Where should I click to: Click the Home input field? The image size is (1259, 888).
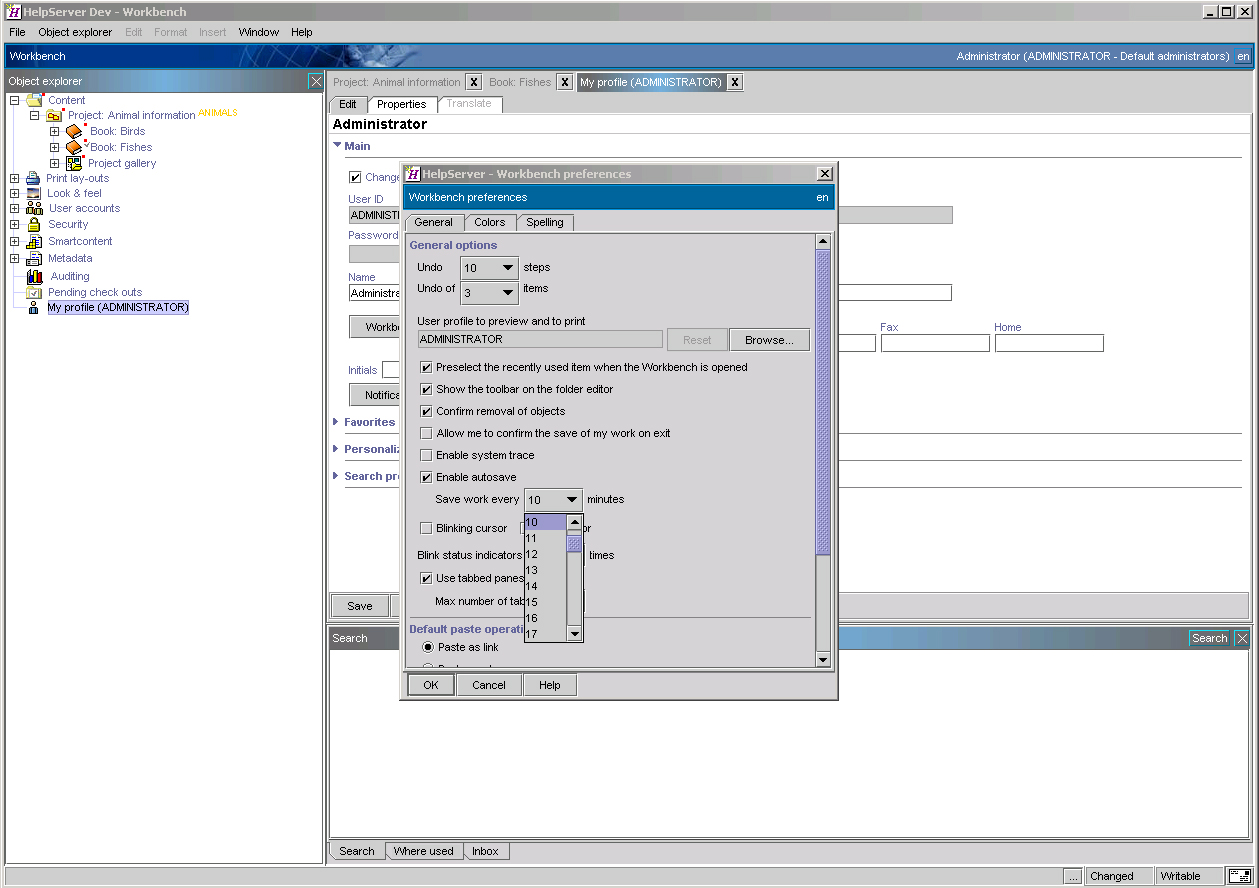(1049, 343)
